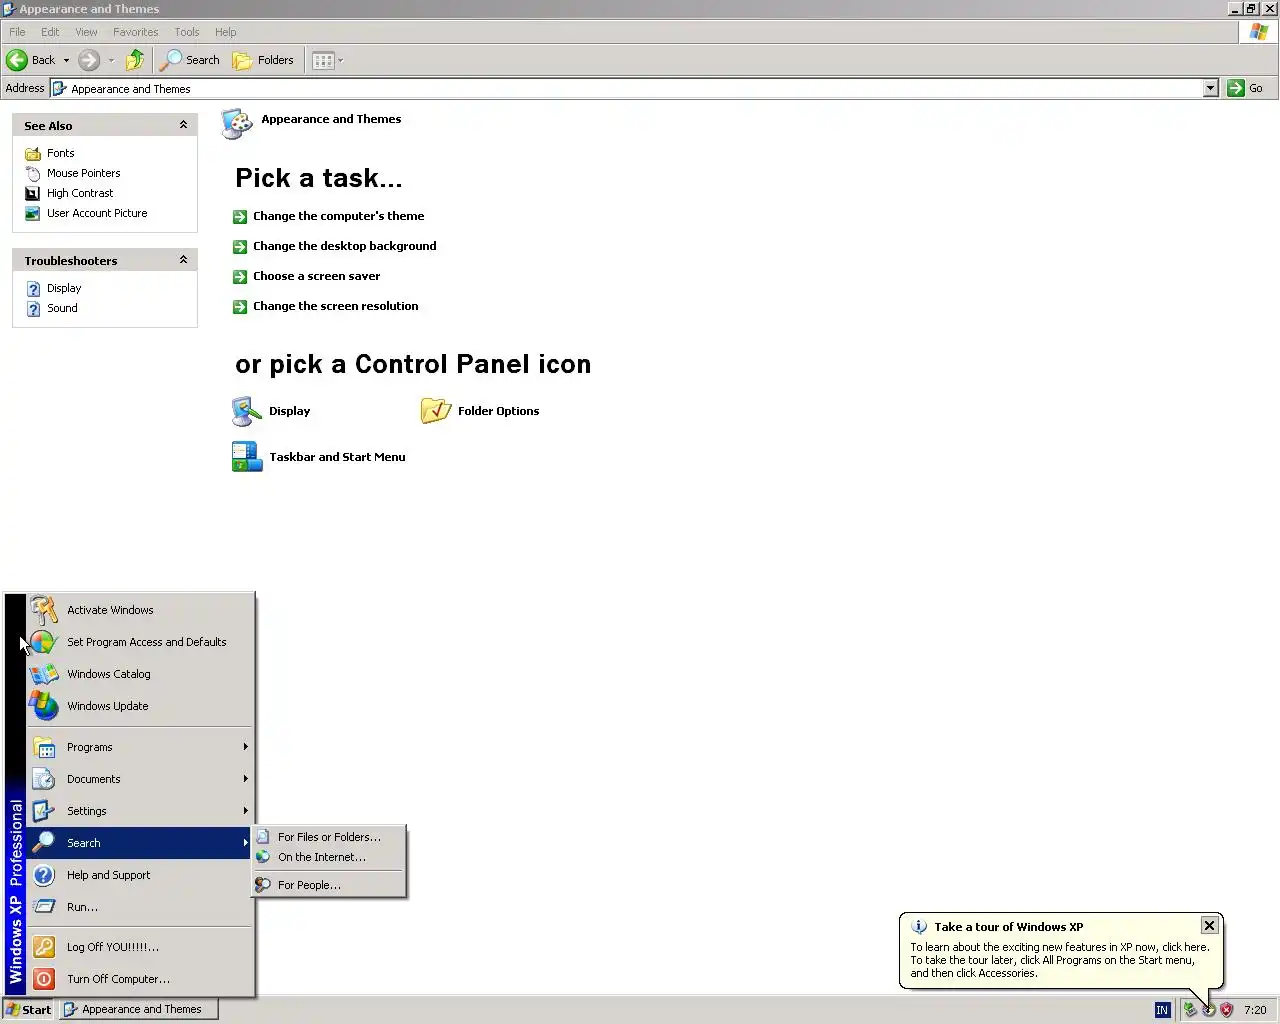Click the High Contrast icon
The height and width of the screenshot is (1024, 1280).
point(33,193)
